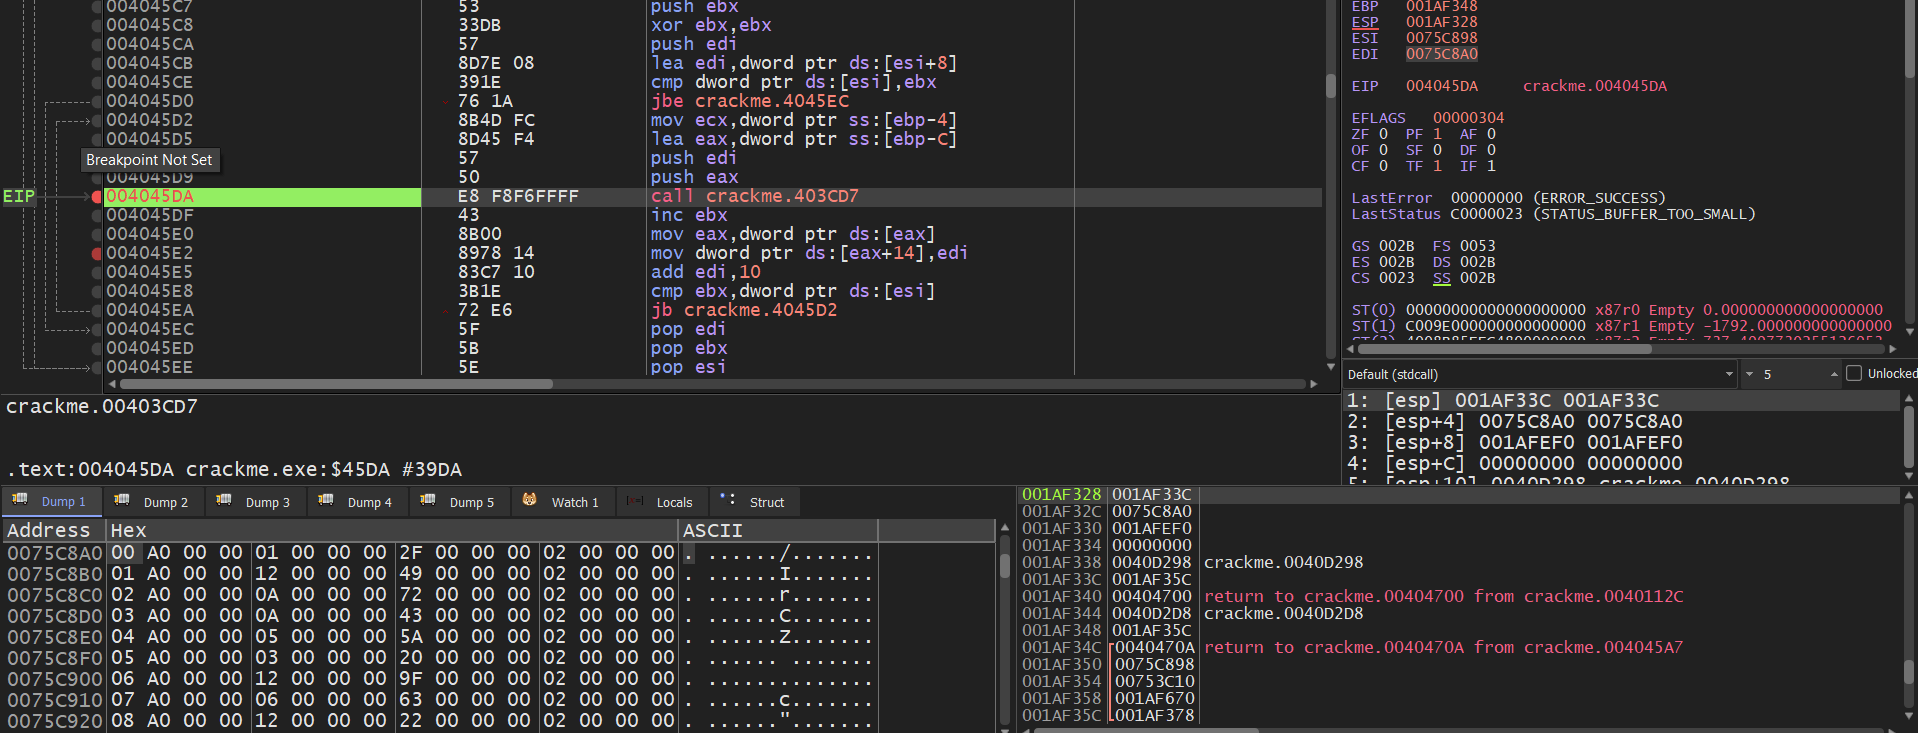Select ESP register value 001AF328
The image size is (1918, 733).
[x=1441, y=22]
